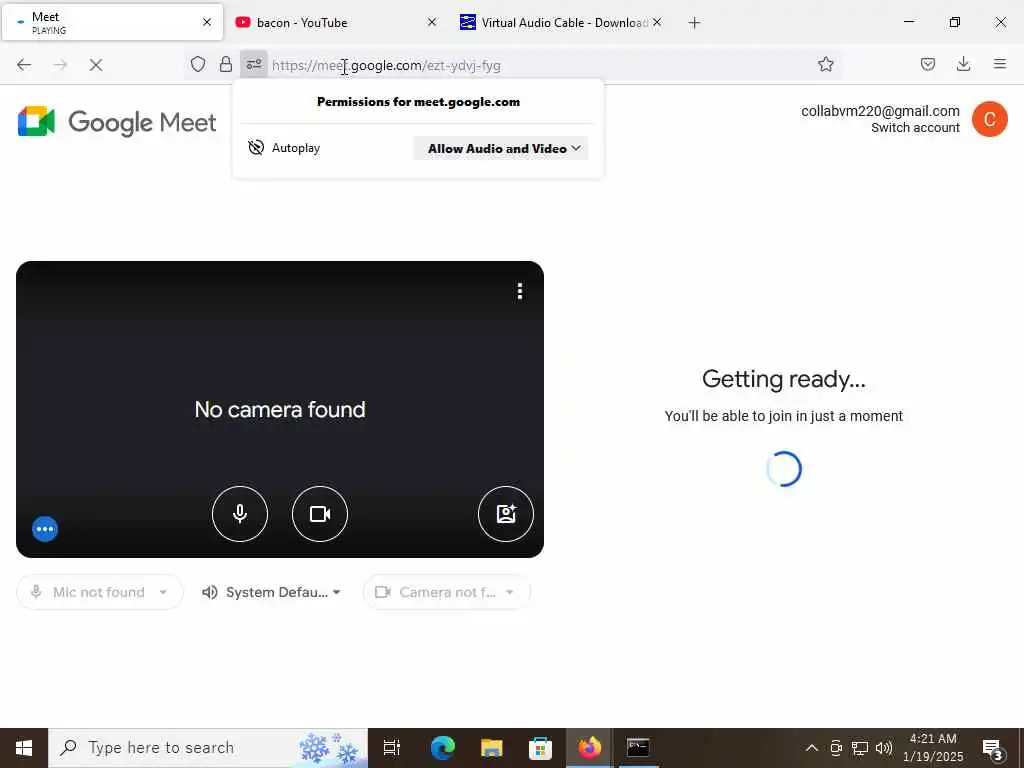Switch to the Meet browser tab
Image resolution: width=1024 pixels, height=768 pixels.
point(112,22)
